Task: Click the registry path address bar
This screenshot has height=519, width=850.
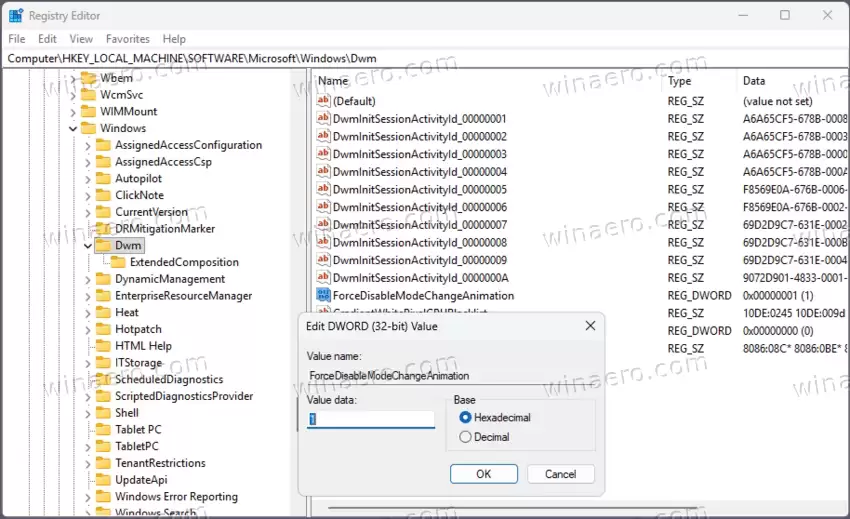Action: 425,59
